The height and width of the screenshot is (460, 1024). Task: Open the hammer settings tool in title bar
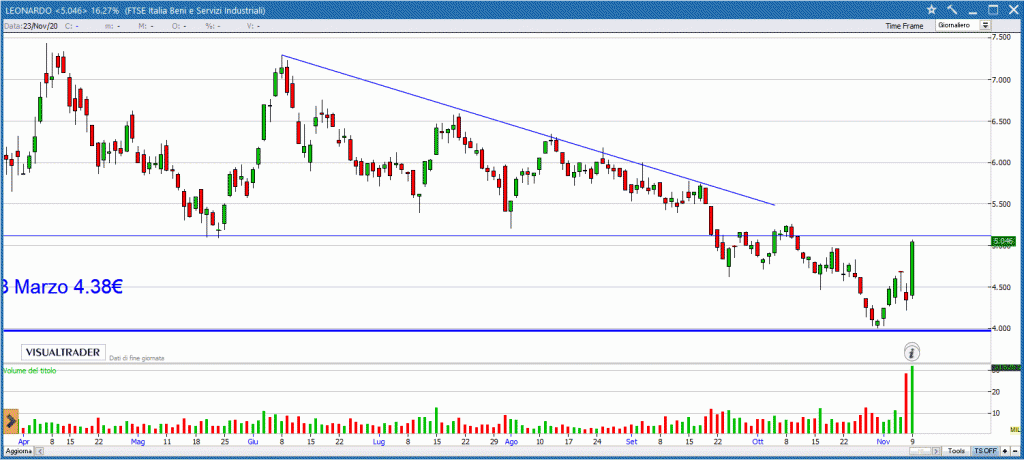click(951, 9)
